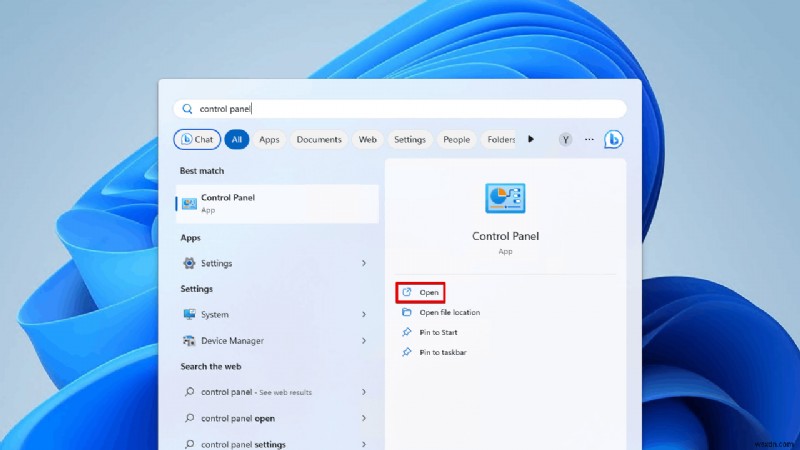Expand the 'control panel' web result chevron

364,392
